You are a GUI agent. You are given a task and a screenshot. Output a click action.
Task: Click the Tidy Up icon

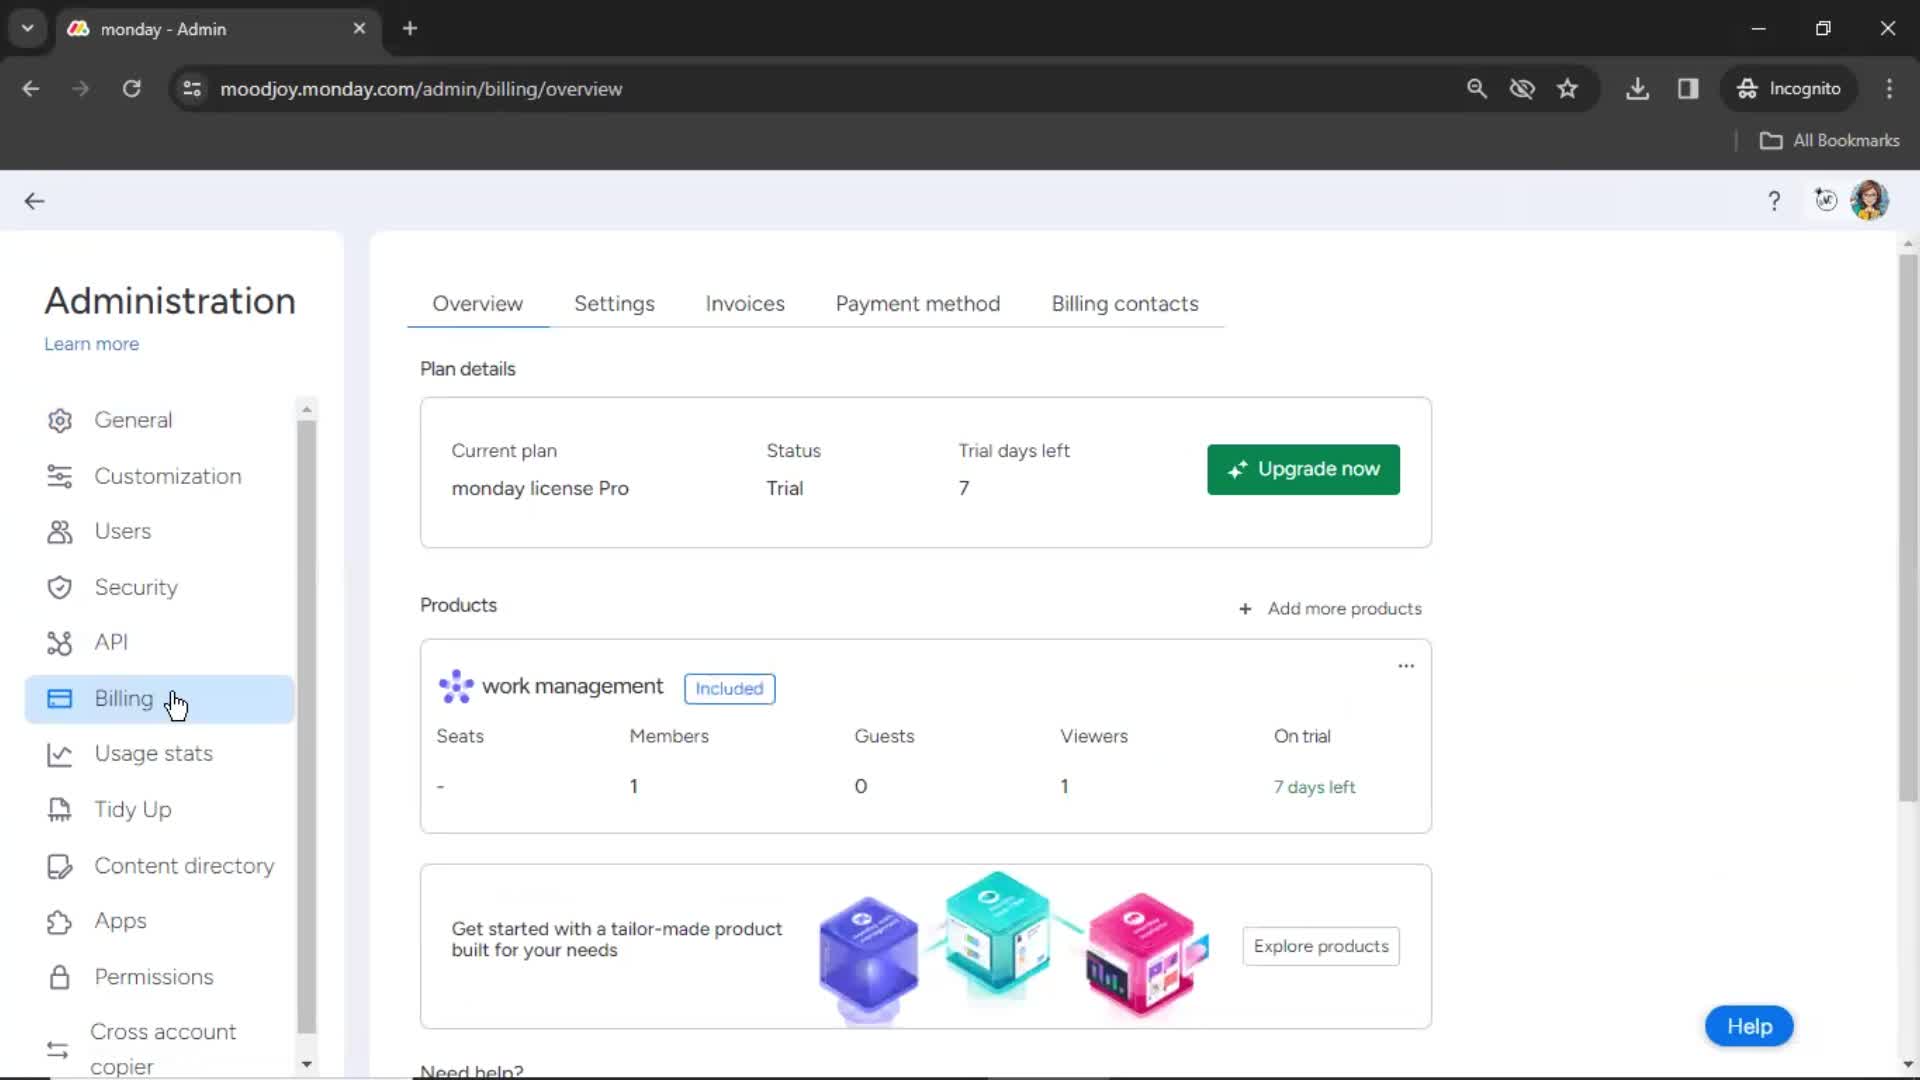[x=60, y=810]
